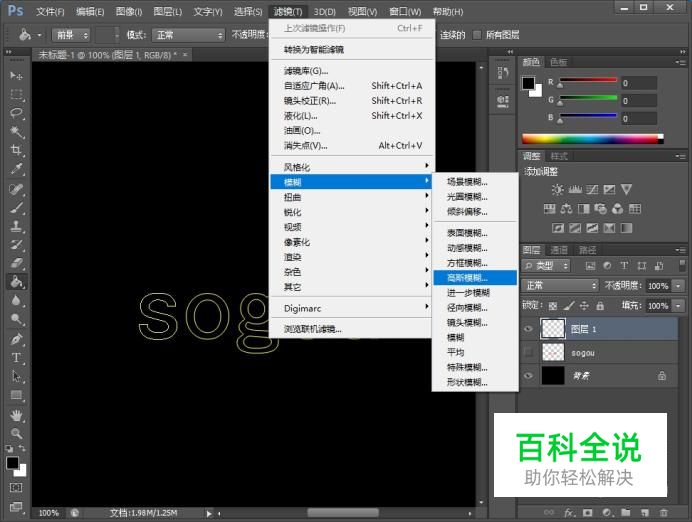Screen dimensions: 692x522
Task: Add Color Balance adjustment icon
Action: [x=566, y=209]
